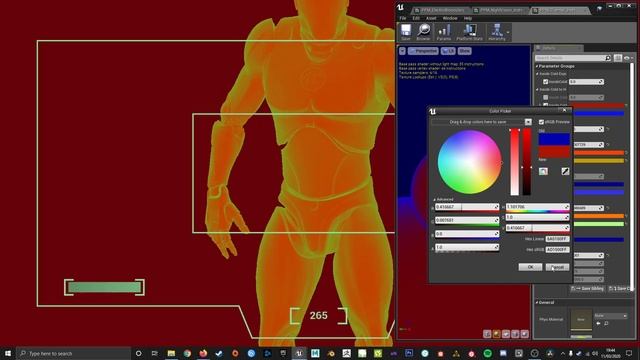Image resolution: width=640 pixels, height=360 pixels.
Task: Click the Show viewport button
Action: (x=464, y=51)
